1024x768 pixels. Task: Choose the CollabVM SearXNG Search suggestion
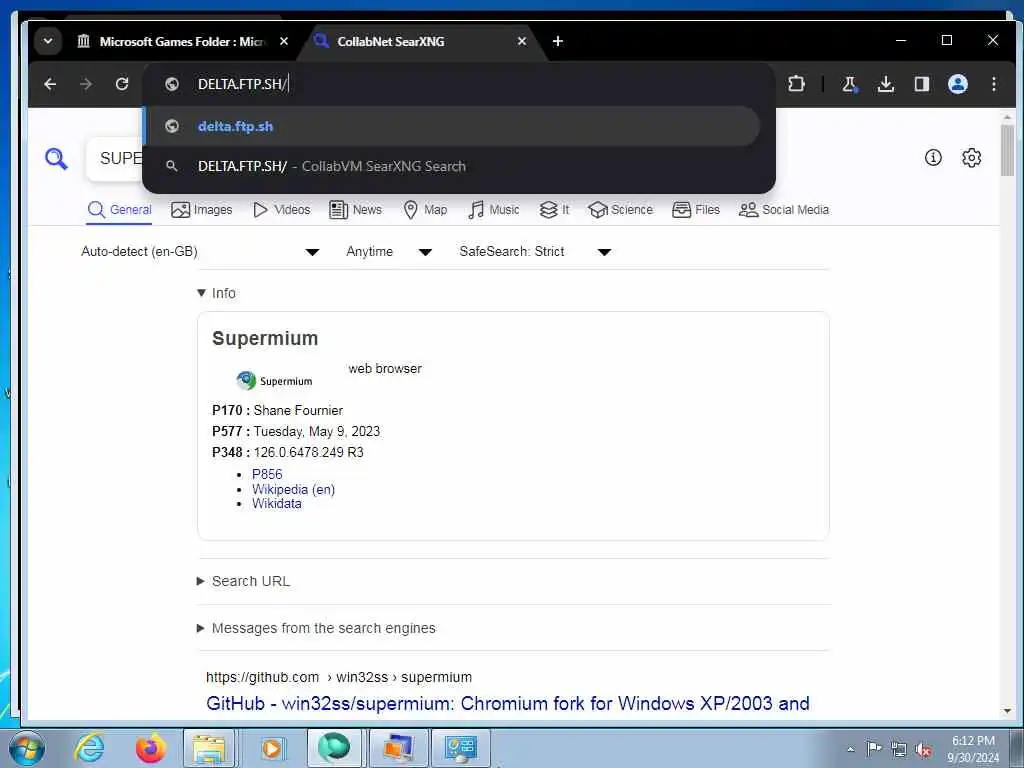pyautogui.click(x=452, y=167)
